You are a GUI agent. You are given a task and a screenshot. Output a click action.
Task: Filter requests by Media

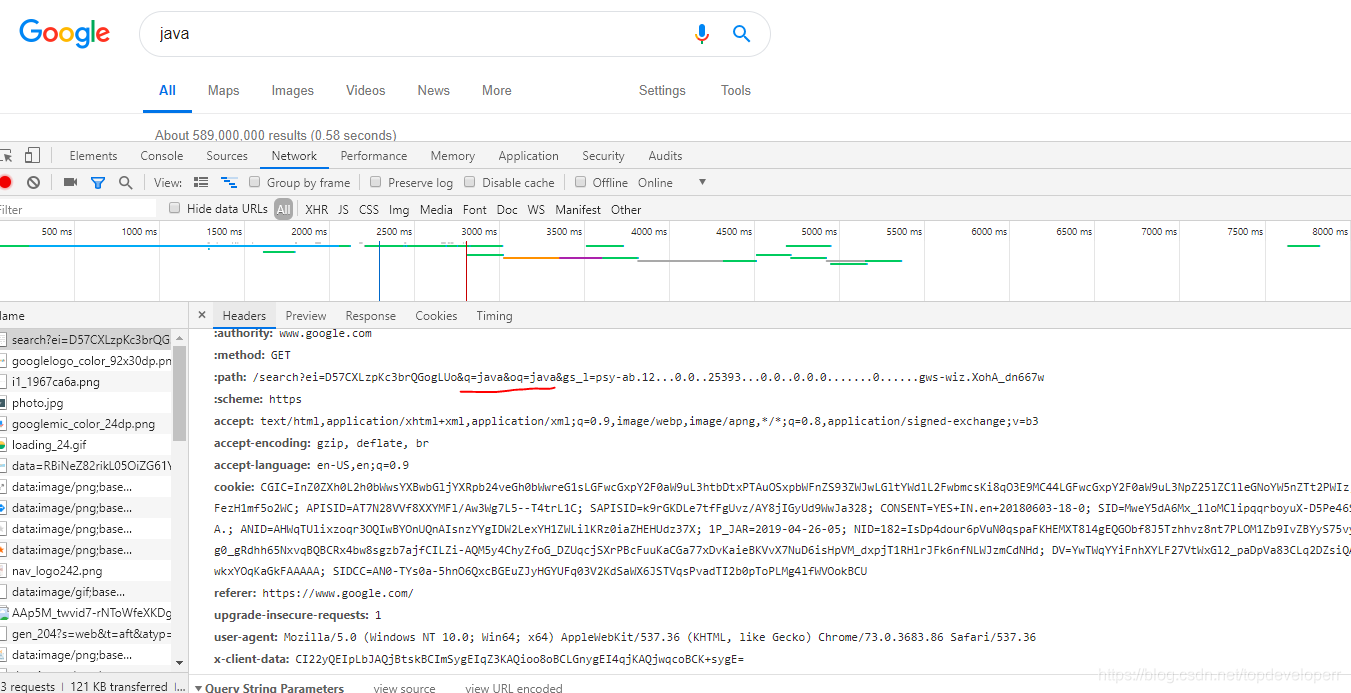[436, 209]
